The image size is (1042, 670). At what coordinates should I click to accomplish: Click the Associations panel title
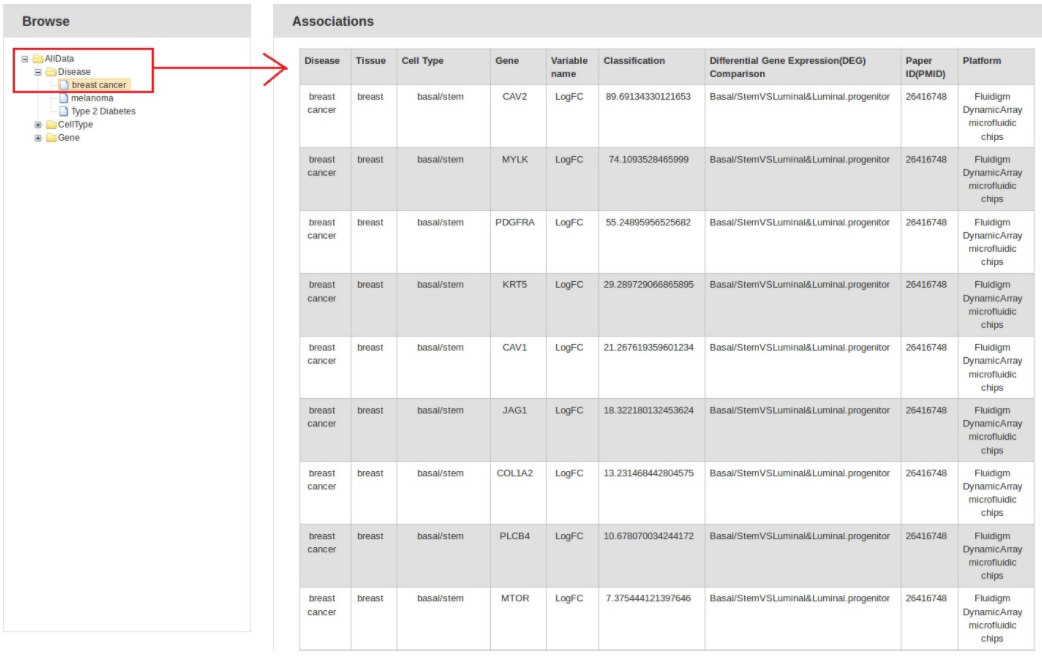pyautogui.click(x=333, y=21)
